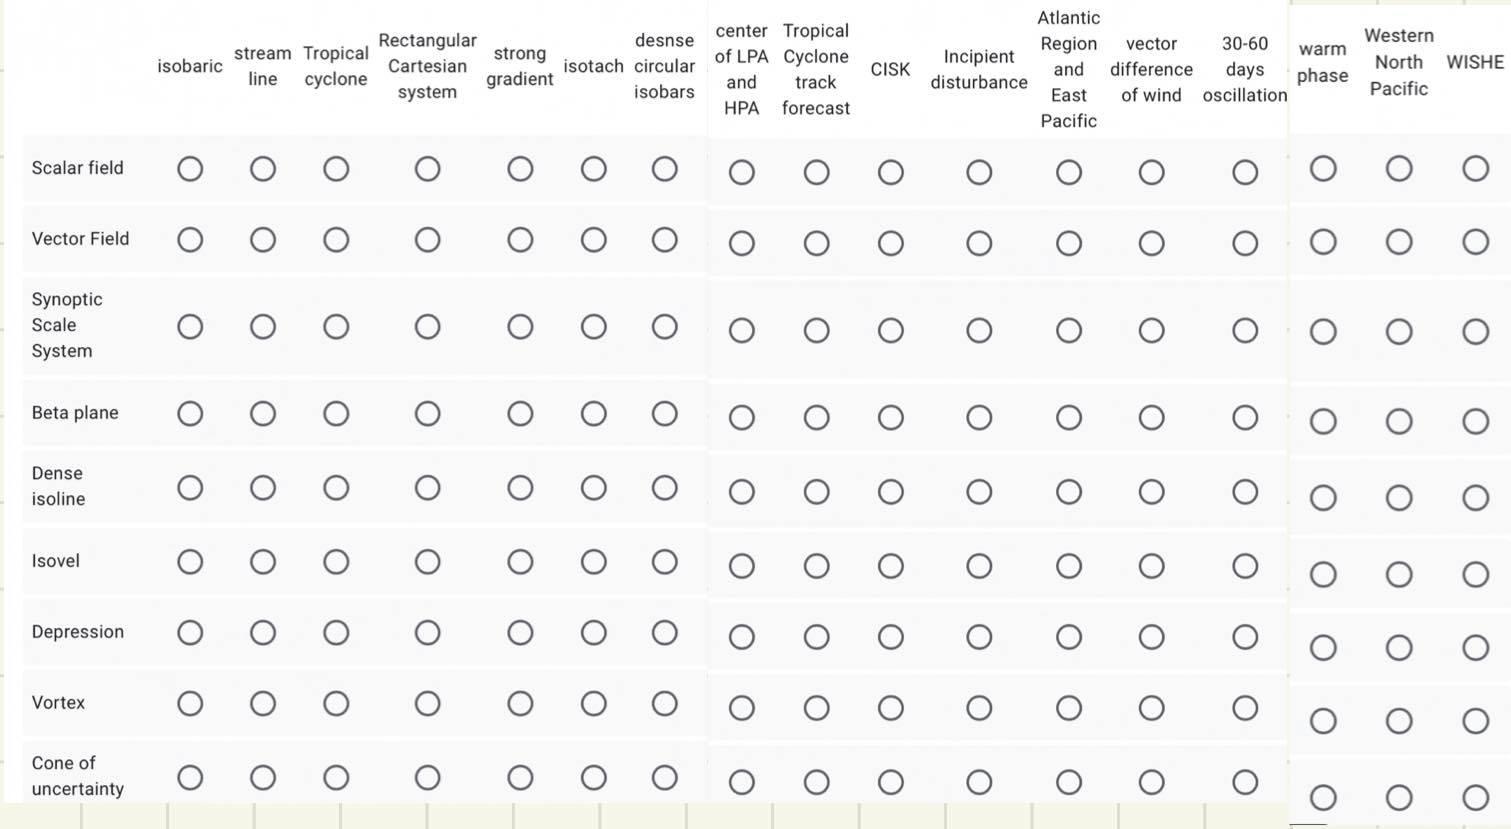1511x829 pixels.
Task: Select strong gradient for Dense isoline row
Action: click(520, 488)
